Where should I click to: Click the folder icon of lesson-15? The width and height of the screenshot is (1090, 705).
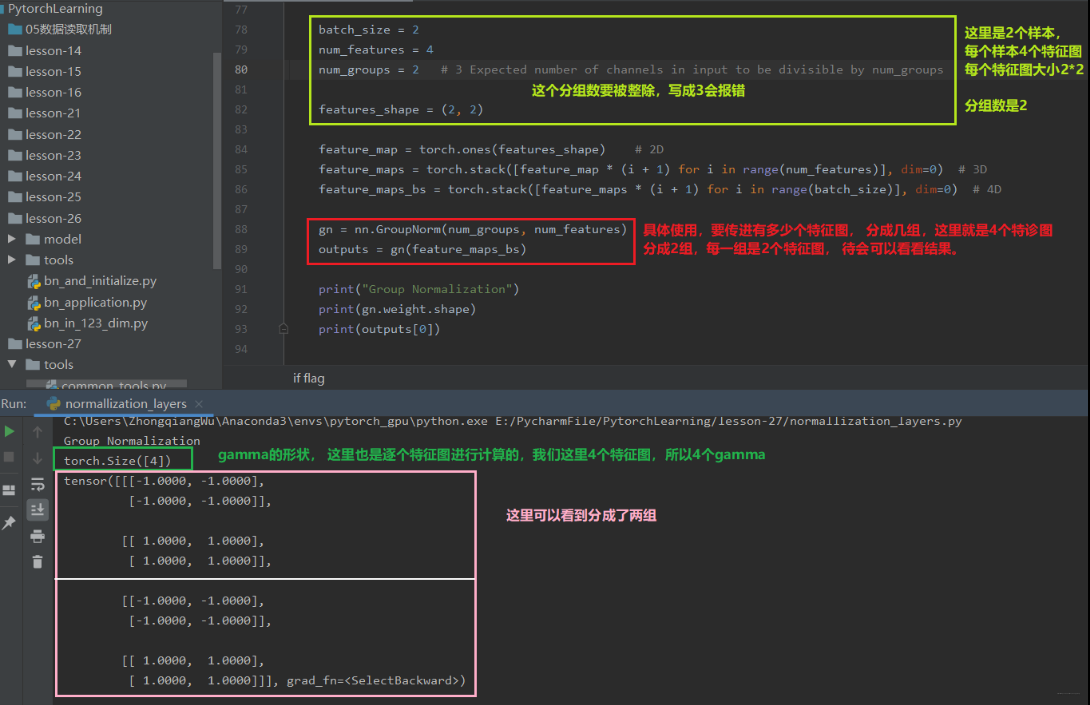point(15,72)
